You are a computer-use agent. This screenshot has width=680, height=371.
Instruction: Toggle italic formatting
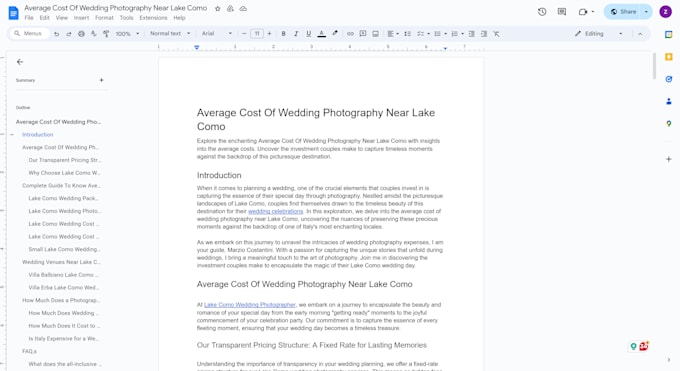(296, 33)
